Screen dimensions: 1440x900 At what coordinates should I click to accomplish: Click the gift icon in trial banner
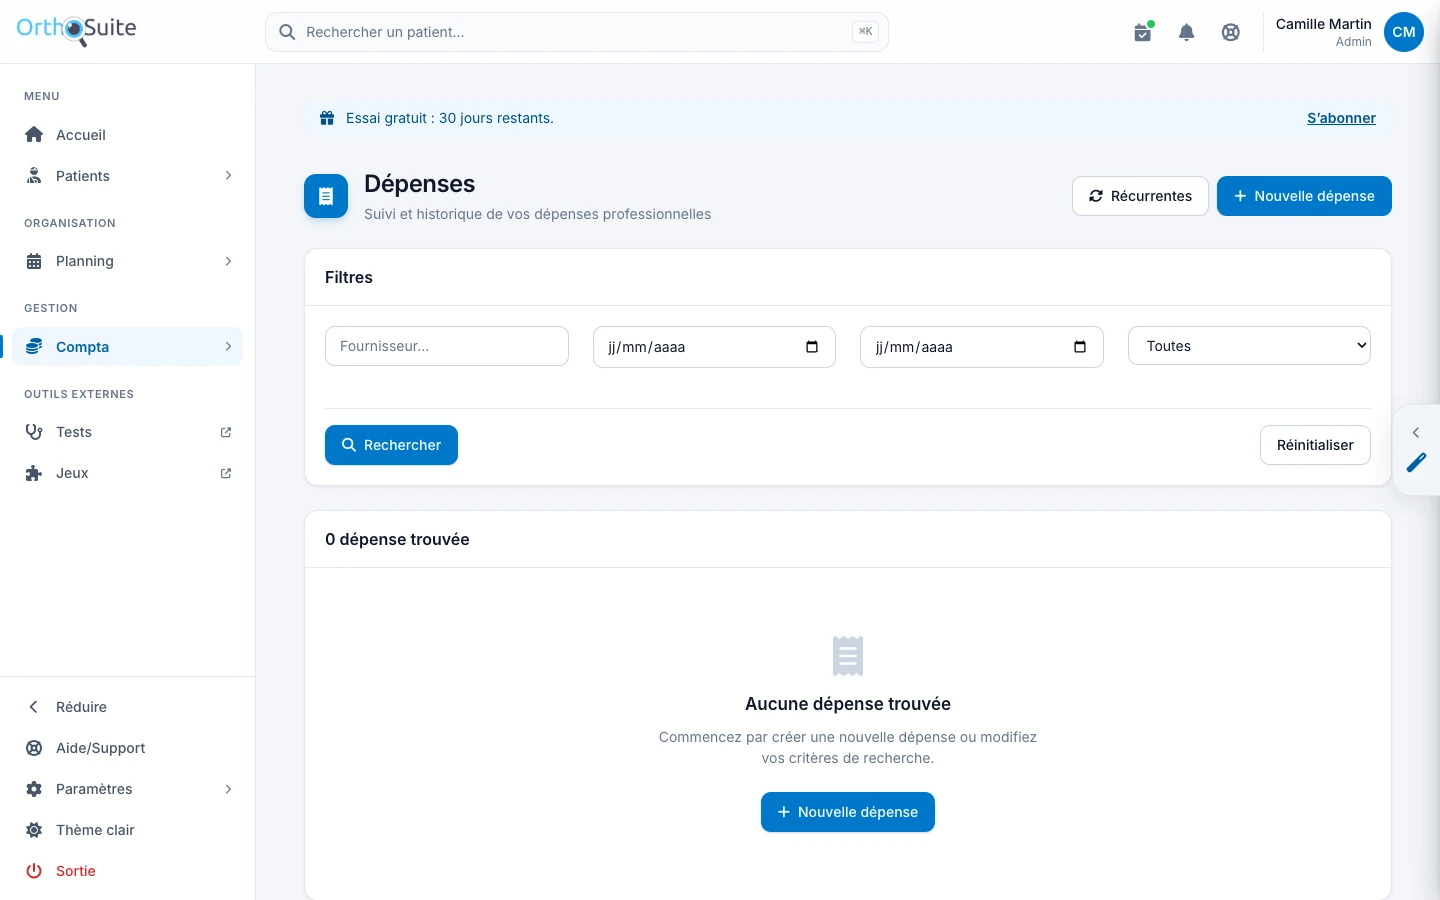click(327, 118)
